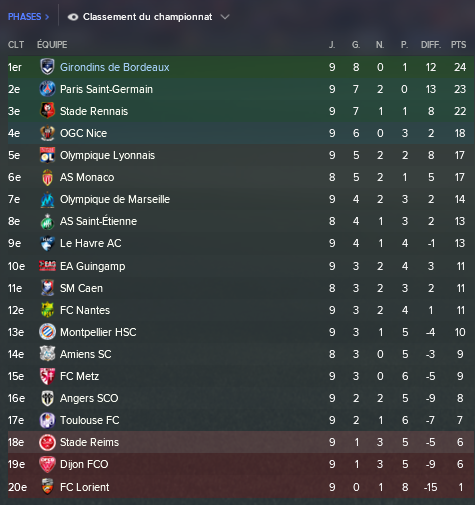Image resolution: width=475 pixels, height=505 pixels.
Task: Click the Dijon FCO club crest
Action: [x=47, y=464]
